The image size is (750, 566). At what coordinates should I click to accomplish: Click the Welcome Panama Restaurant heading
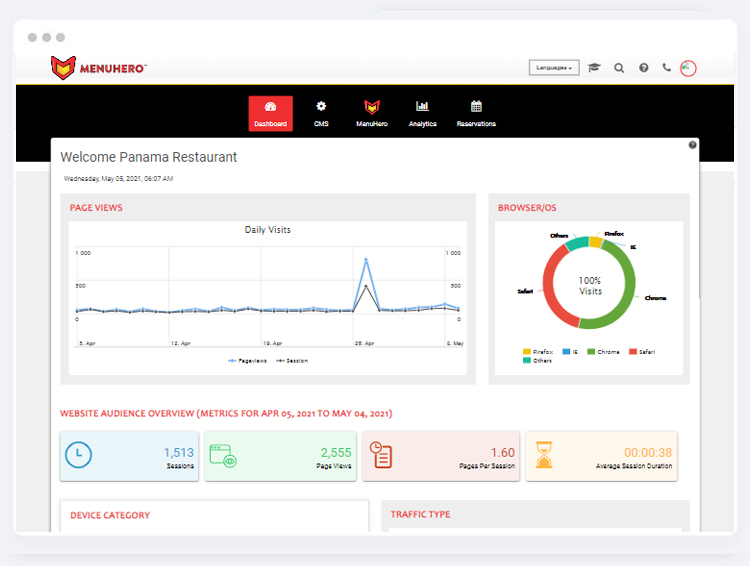coord(149,157)
